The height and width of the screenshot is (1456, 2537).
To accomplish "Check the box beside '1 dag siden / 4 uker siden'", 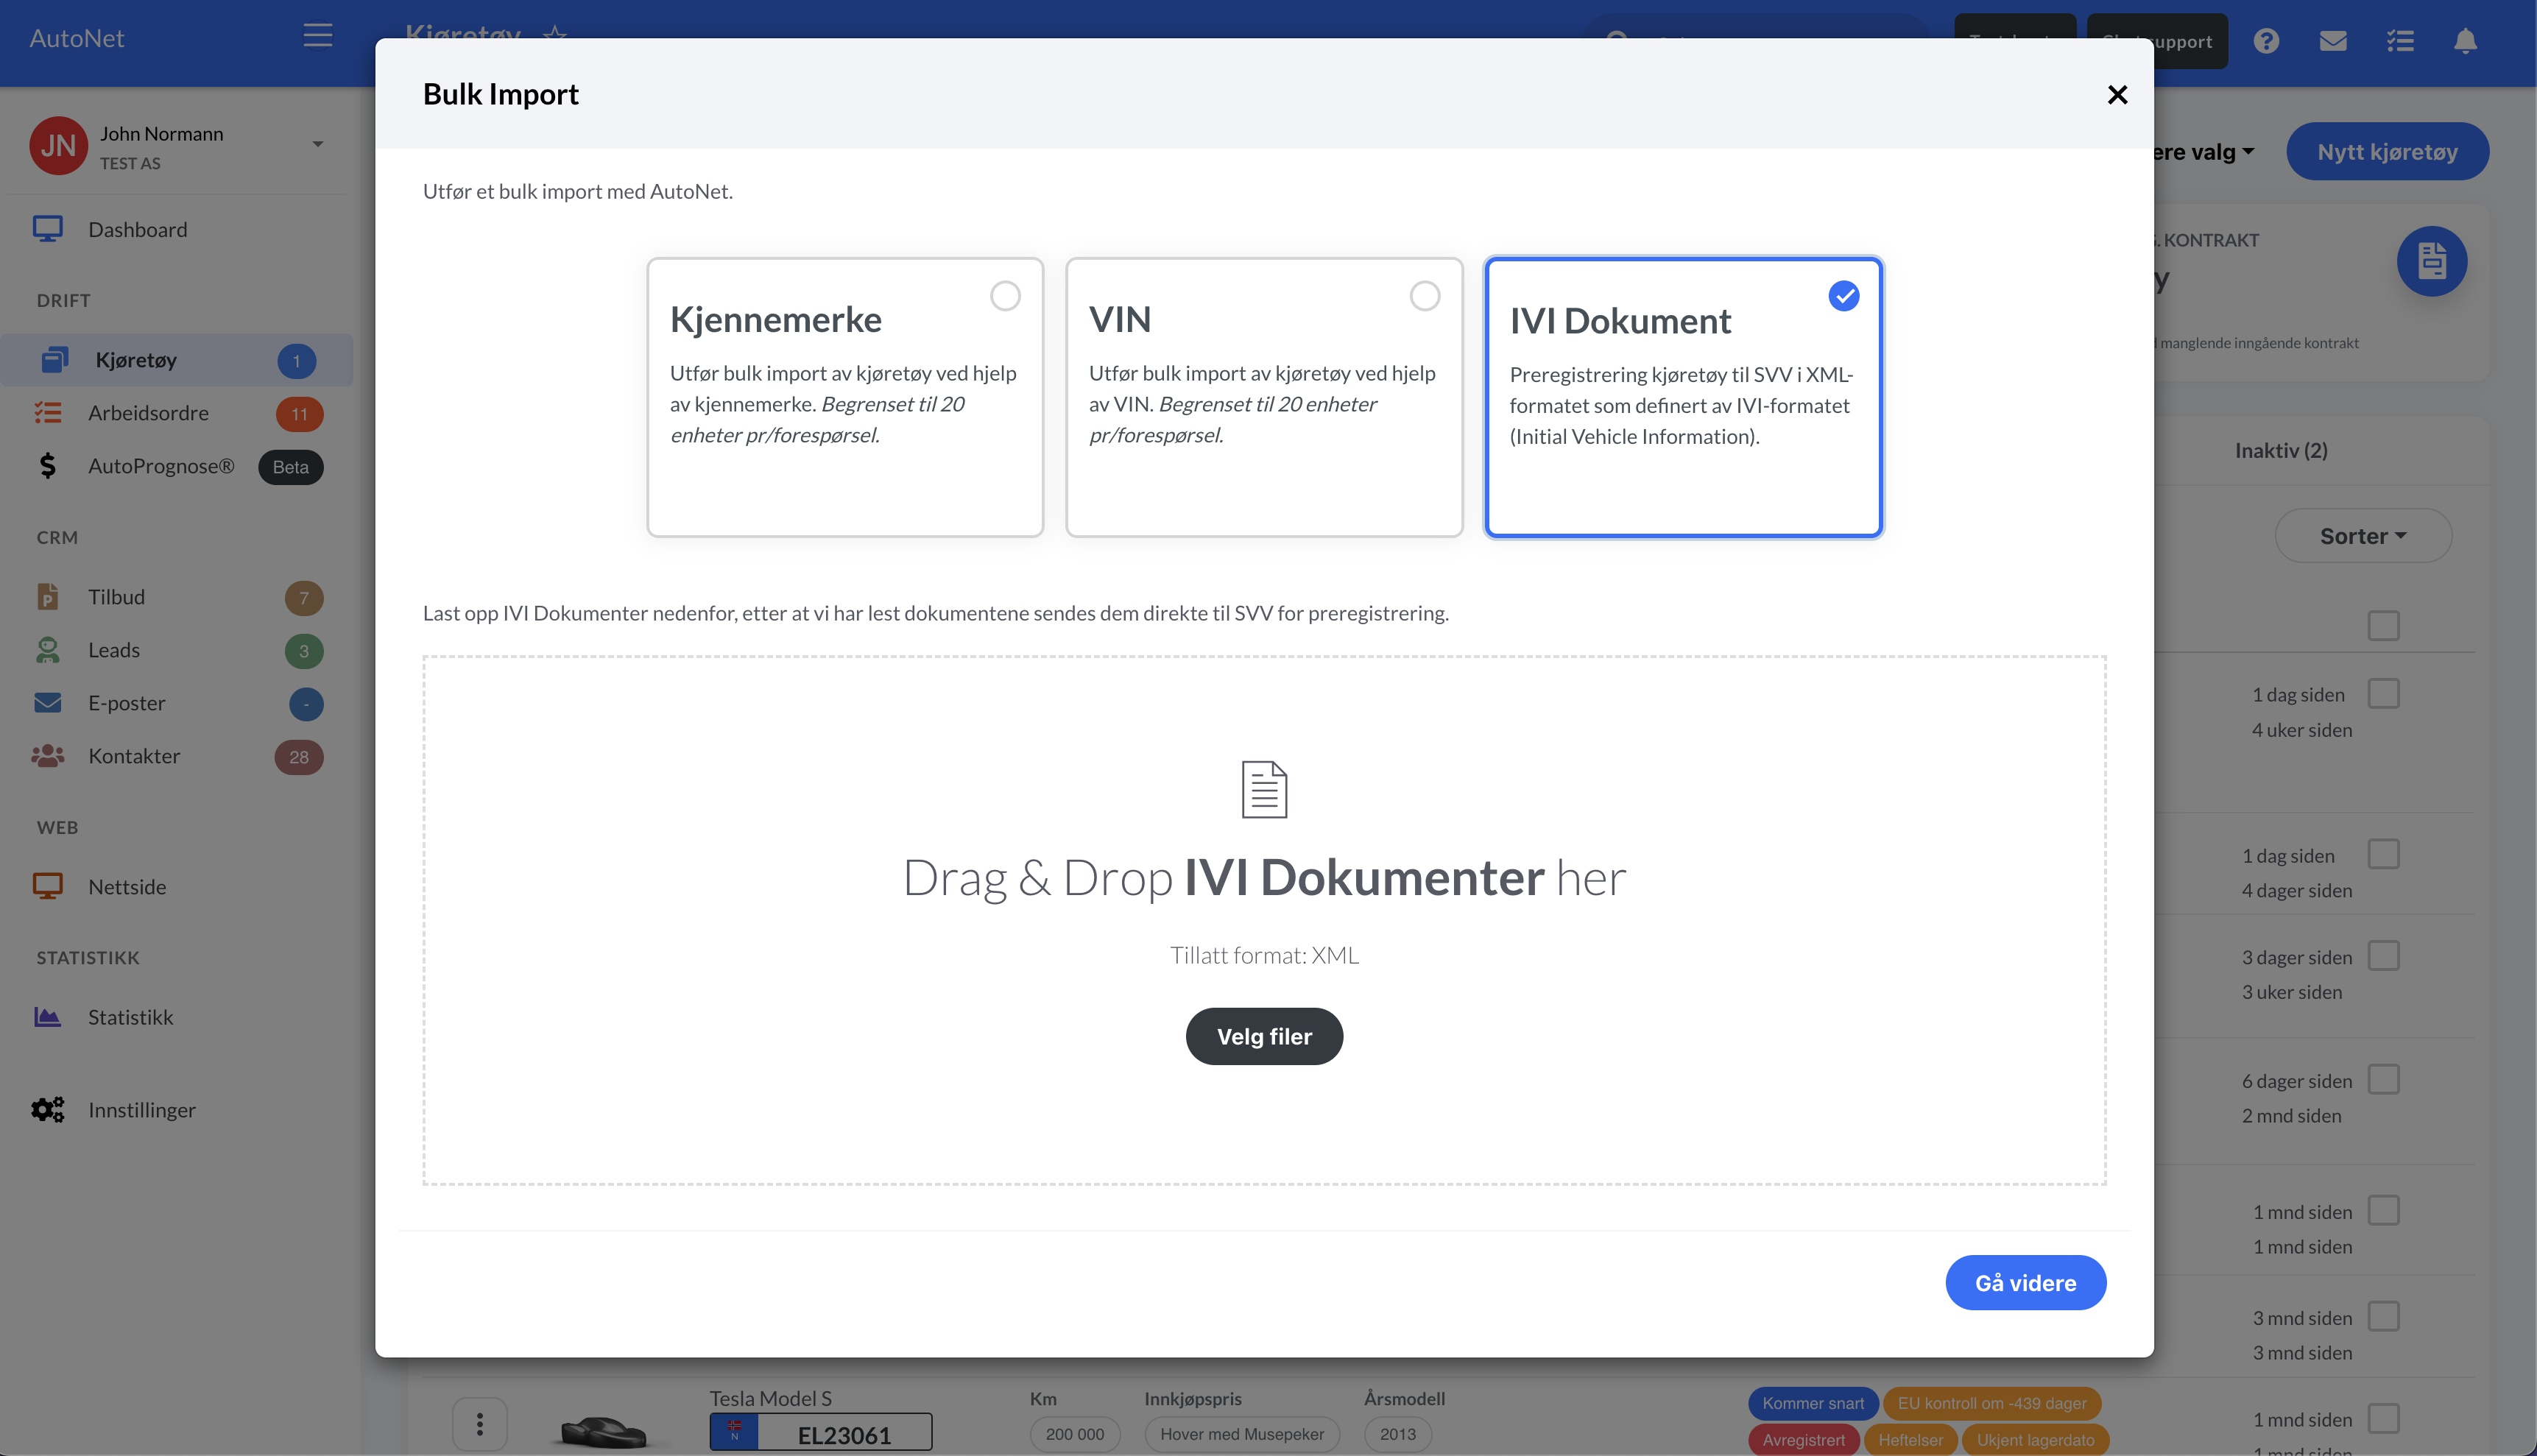I will (2383, 694).
